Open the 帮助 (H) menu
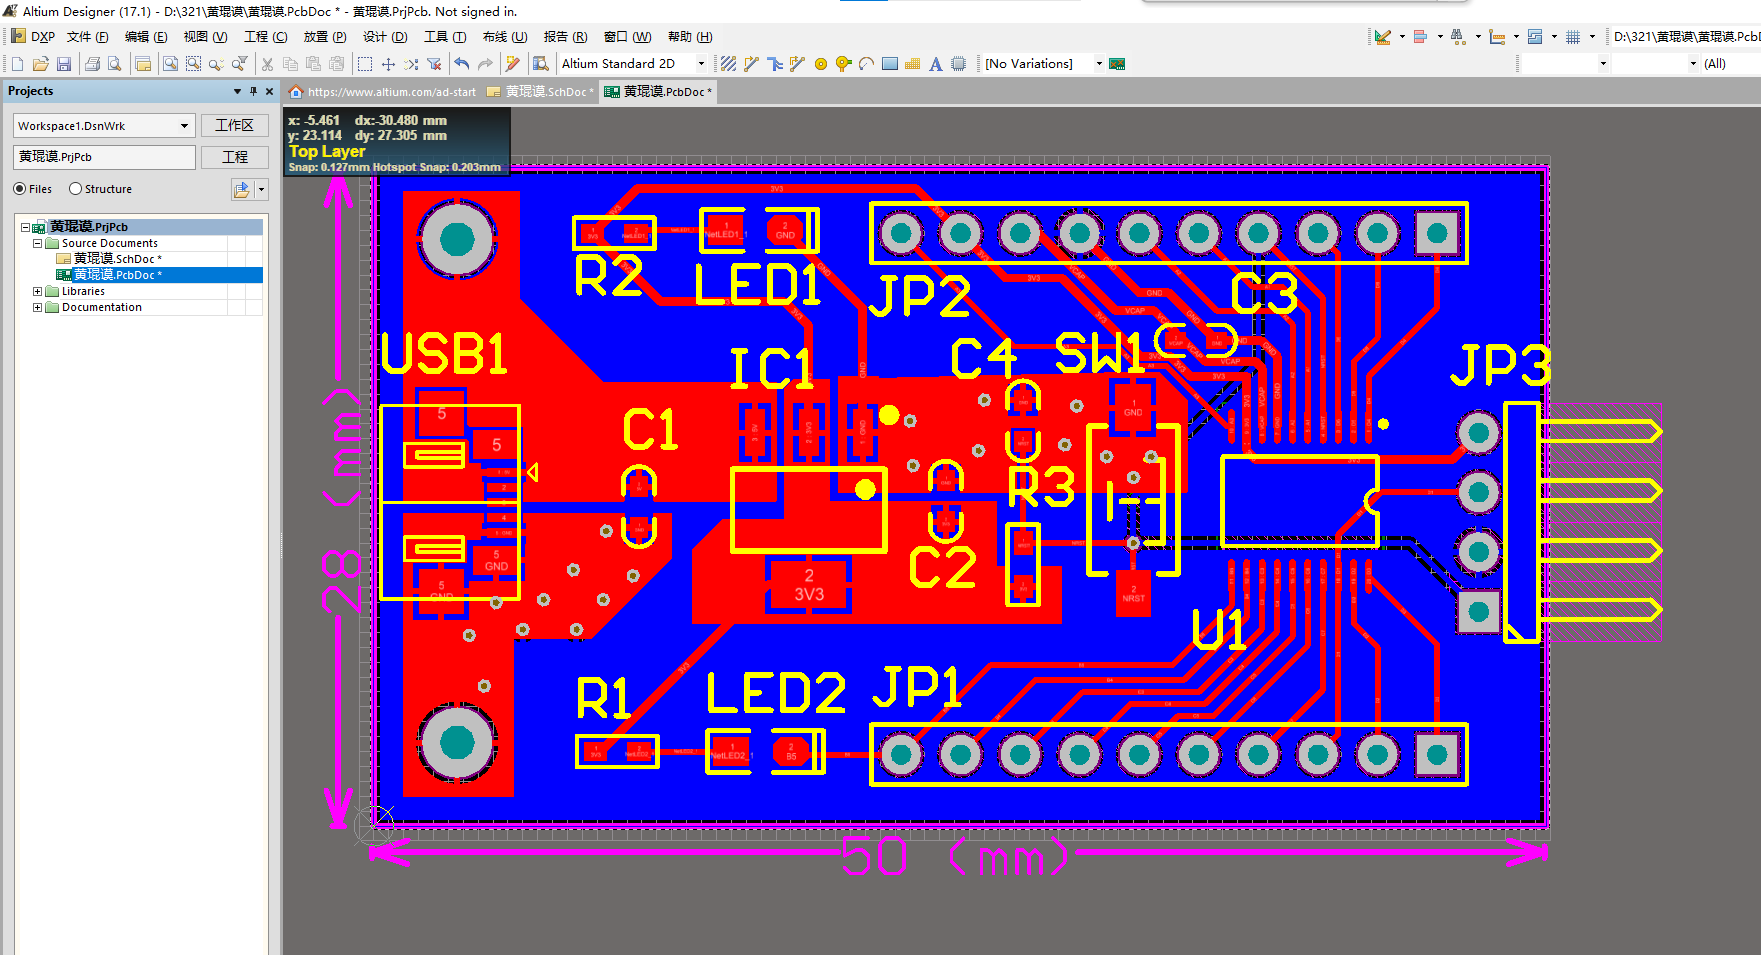The height and width of the screenshot is (955, 1761). pos(690,37)
